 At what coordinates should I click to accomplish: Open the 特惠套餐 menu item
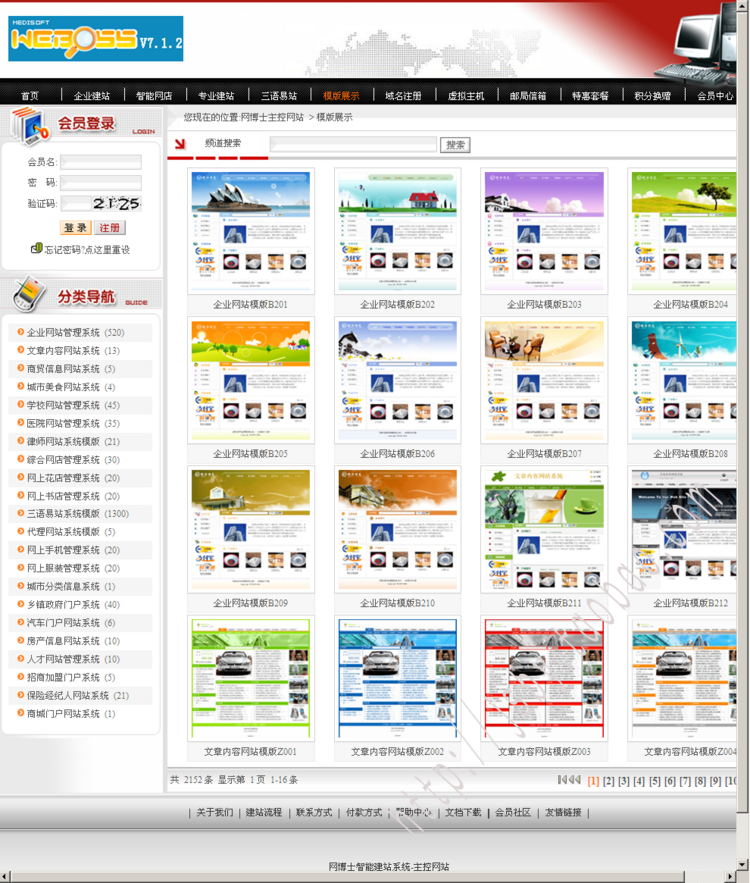point(590,96)
